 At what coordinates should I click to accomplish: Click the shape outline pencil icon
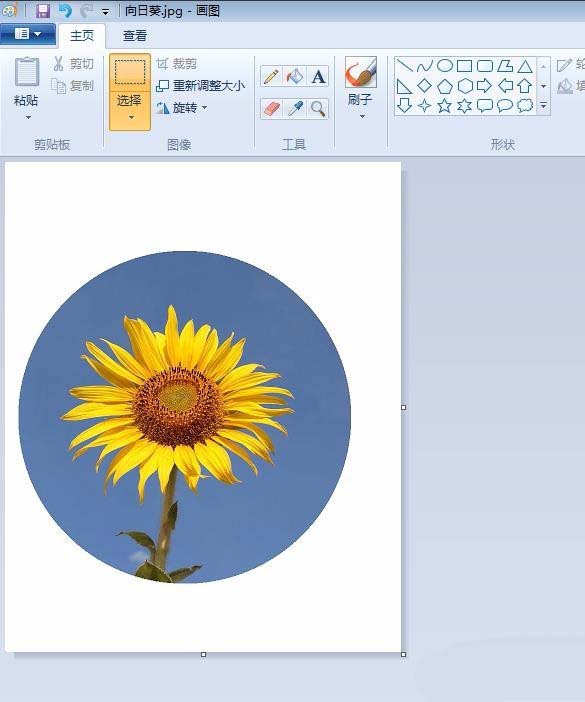[x=564, y=65]
